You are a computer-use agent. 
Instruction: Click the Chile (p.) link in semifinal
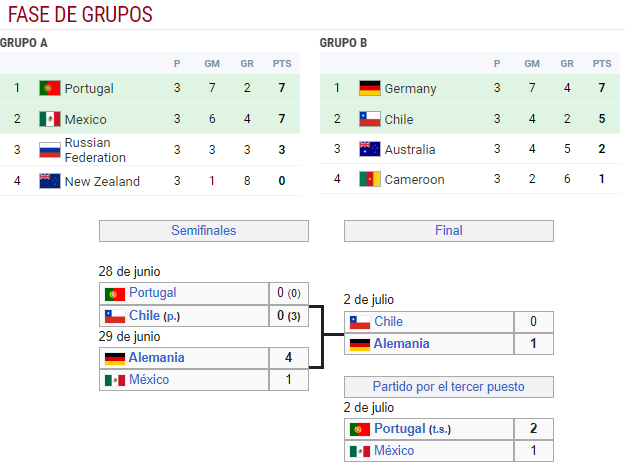[155, 316]
